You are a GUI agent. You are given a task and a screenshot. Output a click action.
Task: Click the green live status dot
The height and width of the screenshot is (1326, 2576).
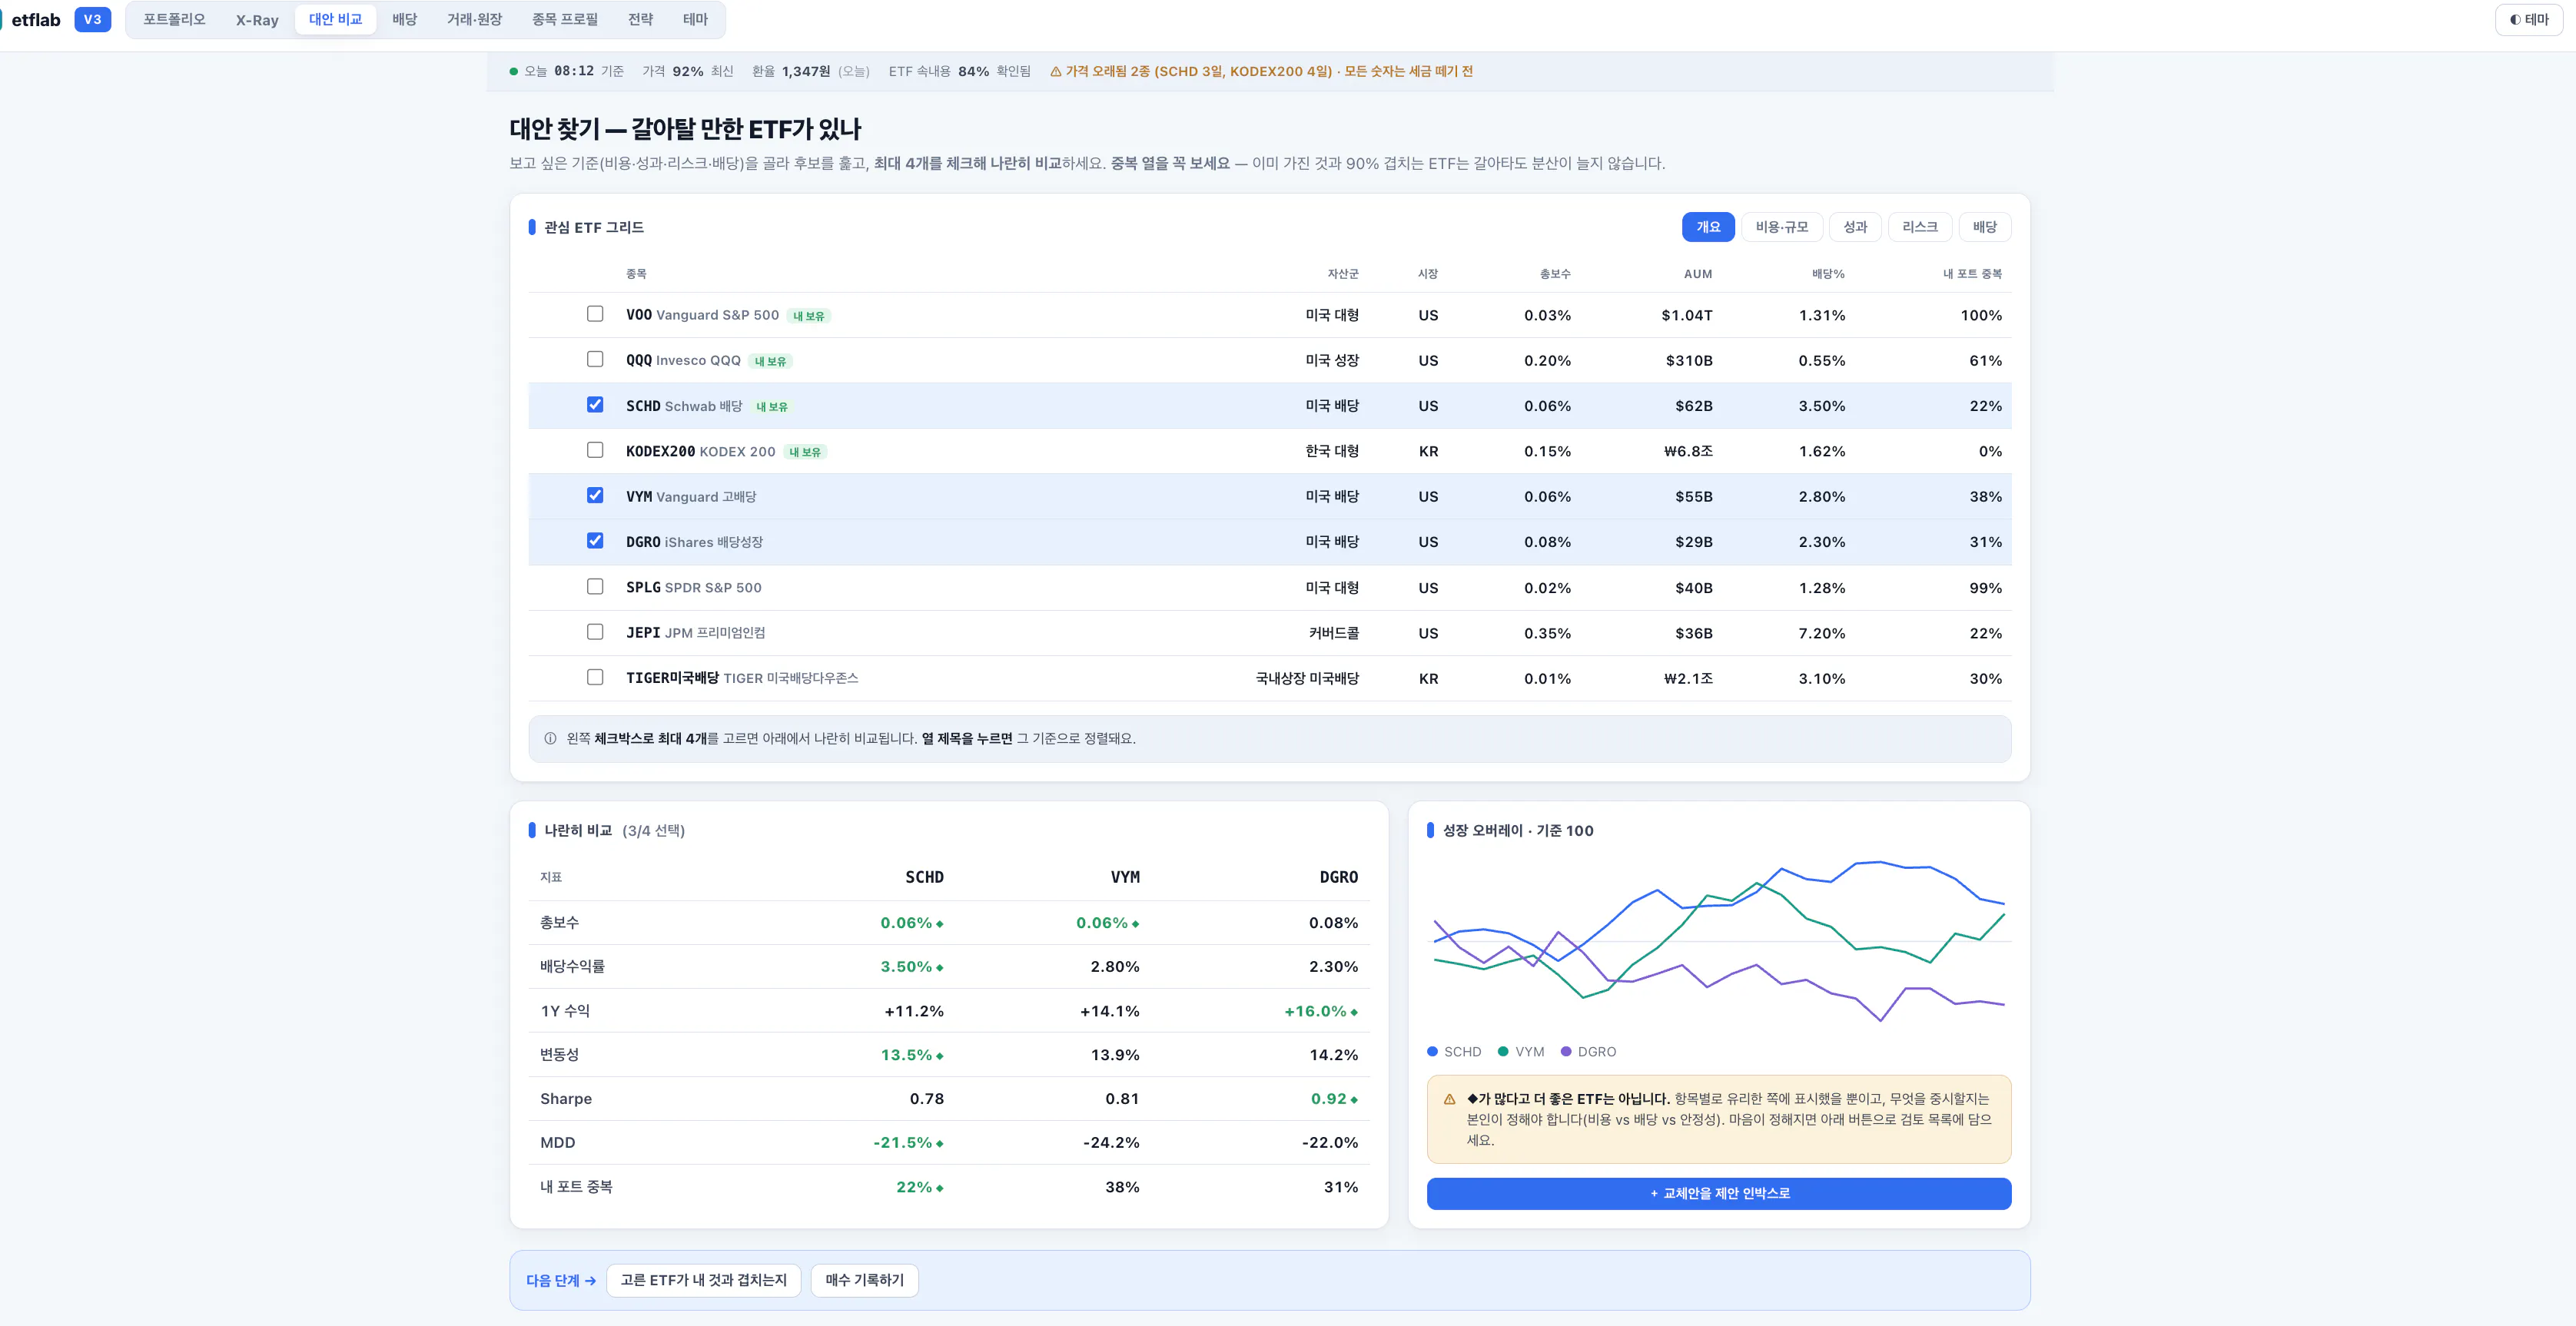pyautogui.click(x=514, y=71)
